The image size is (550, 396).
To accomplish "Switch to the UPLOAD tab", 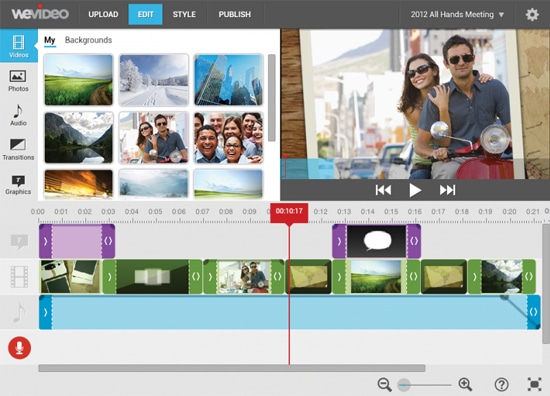I will 103,14.
